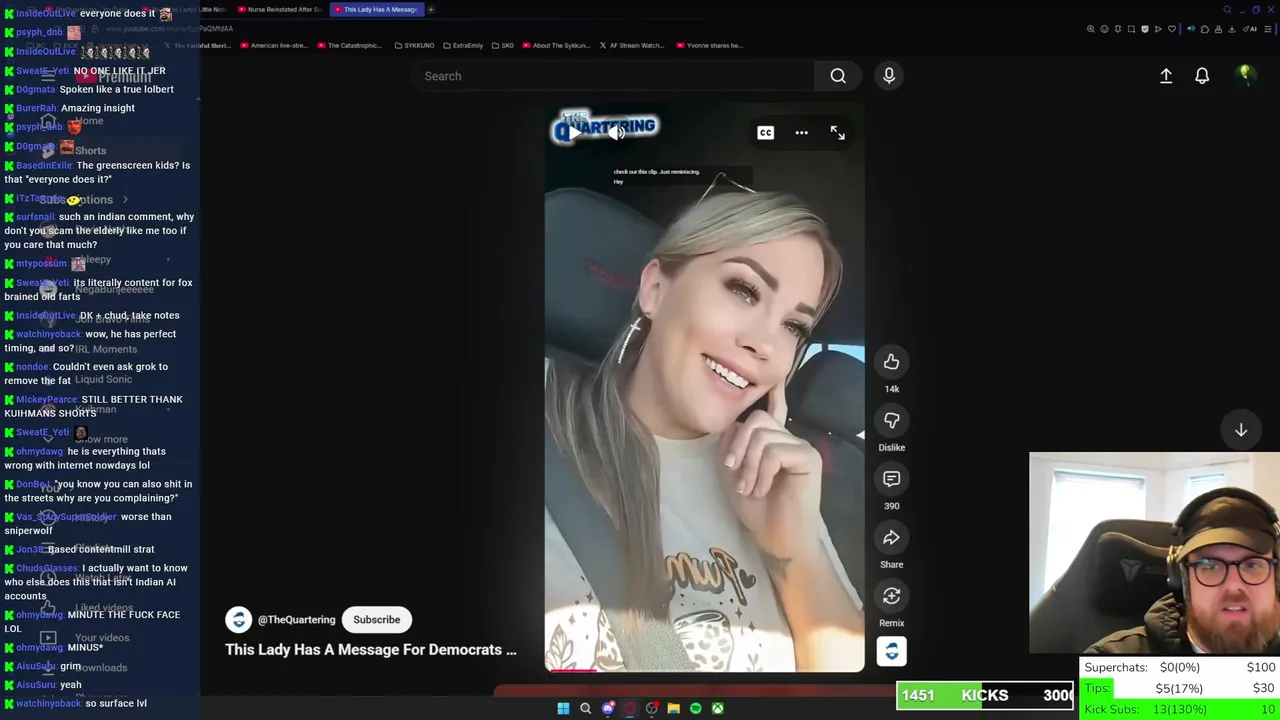Open Xbox app from taskbar
This screenshot has height=720, width=1280.
click(x=717, y=708)
